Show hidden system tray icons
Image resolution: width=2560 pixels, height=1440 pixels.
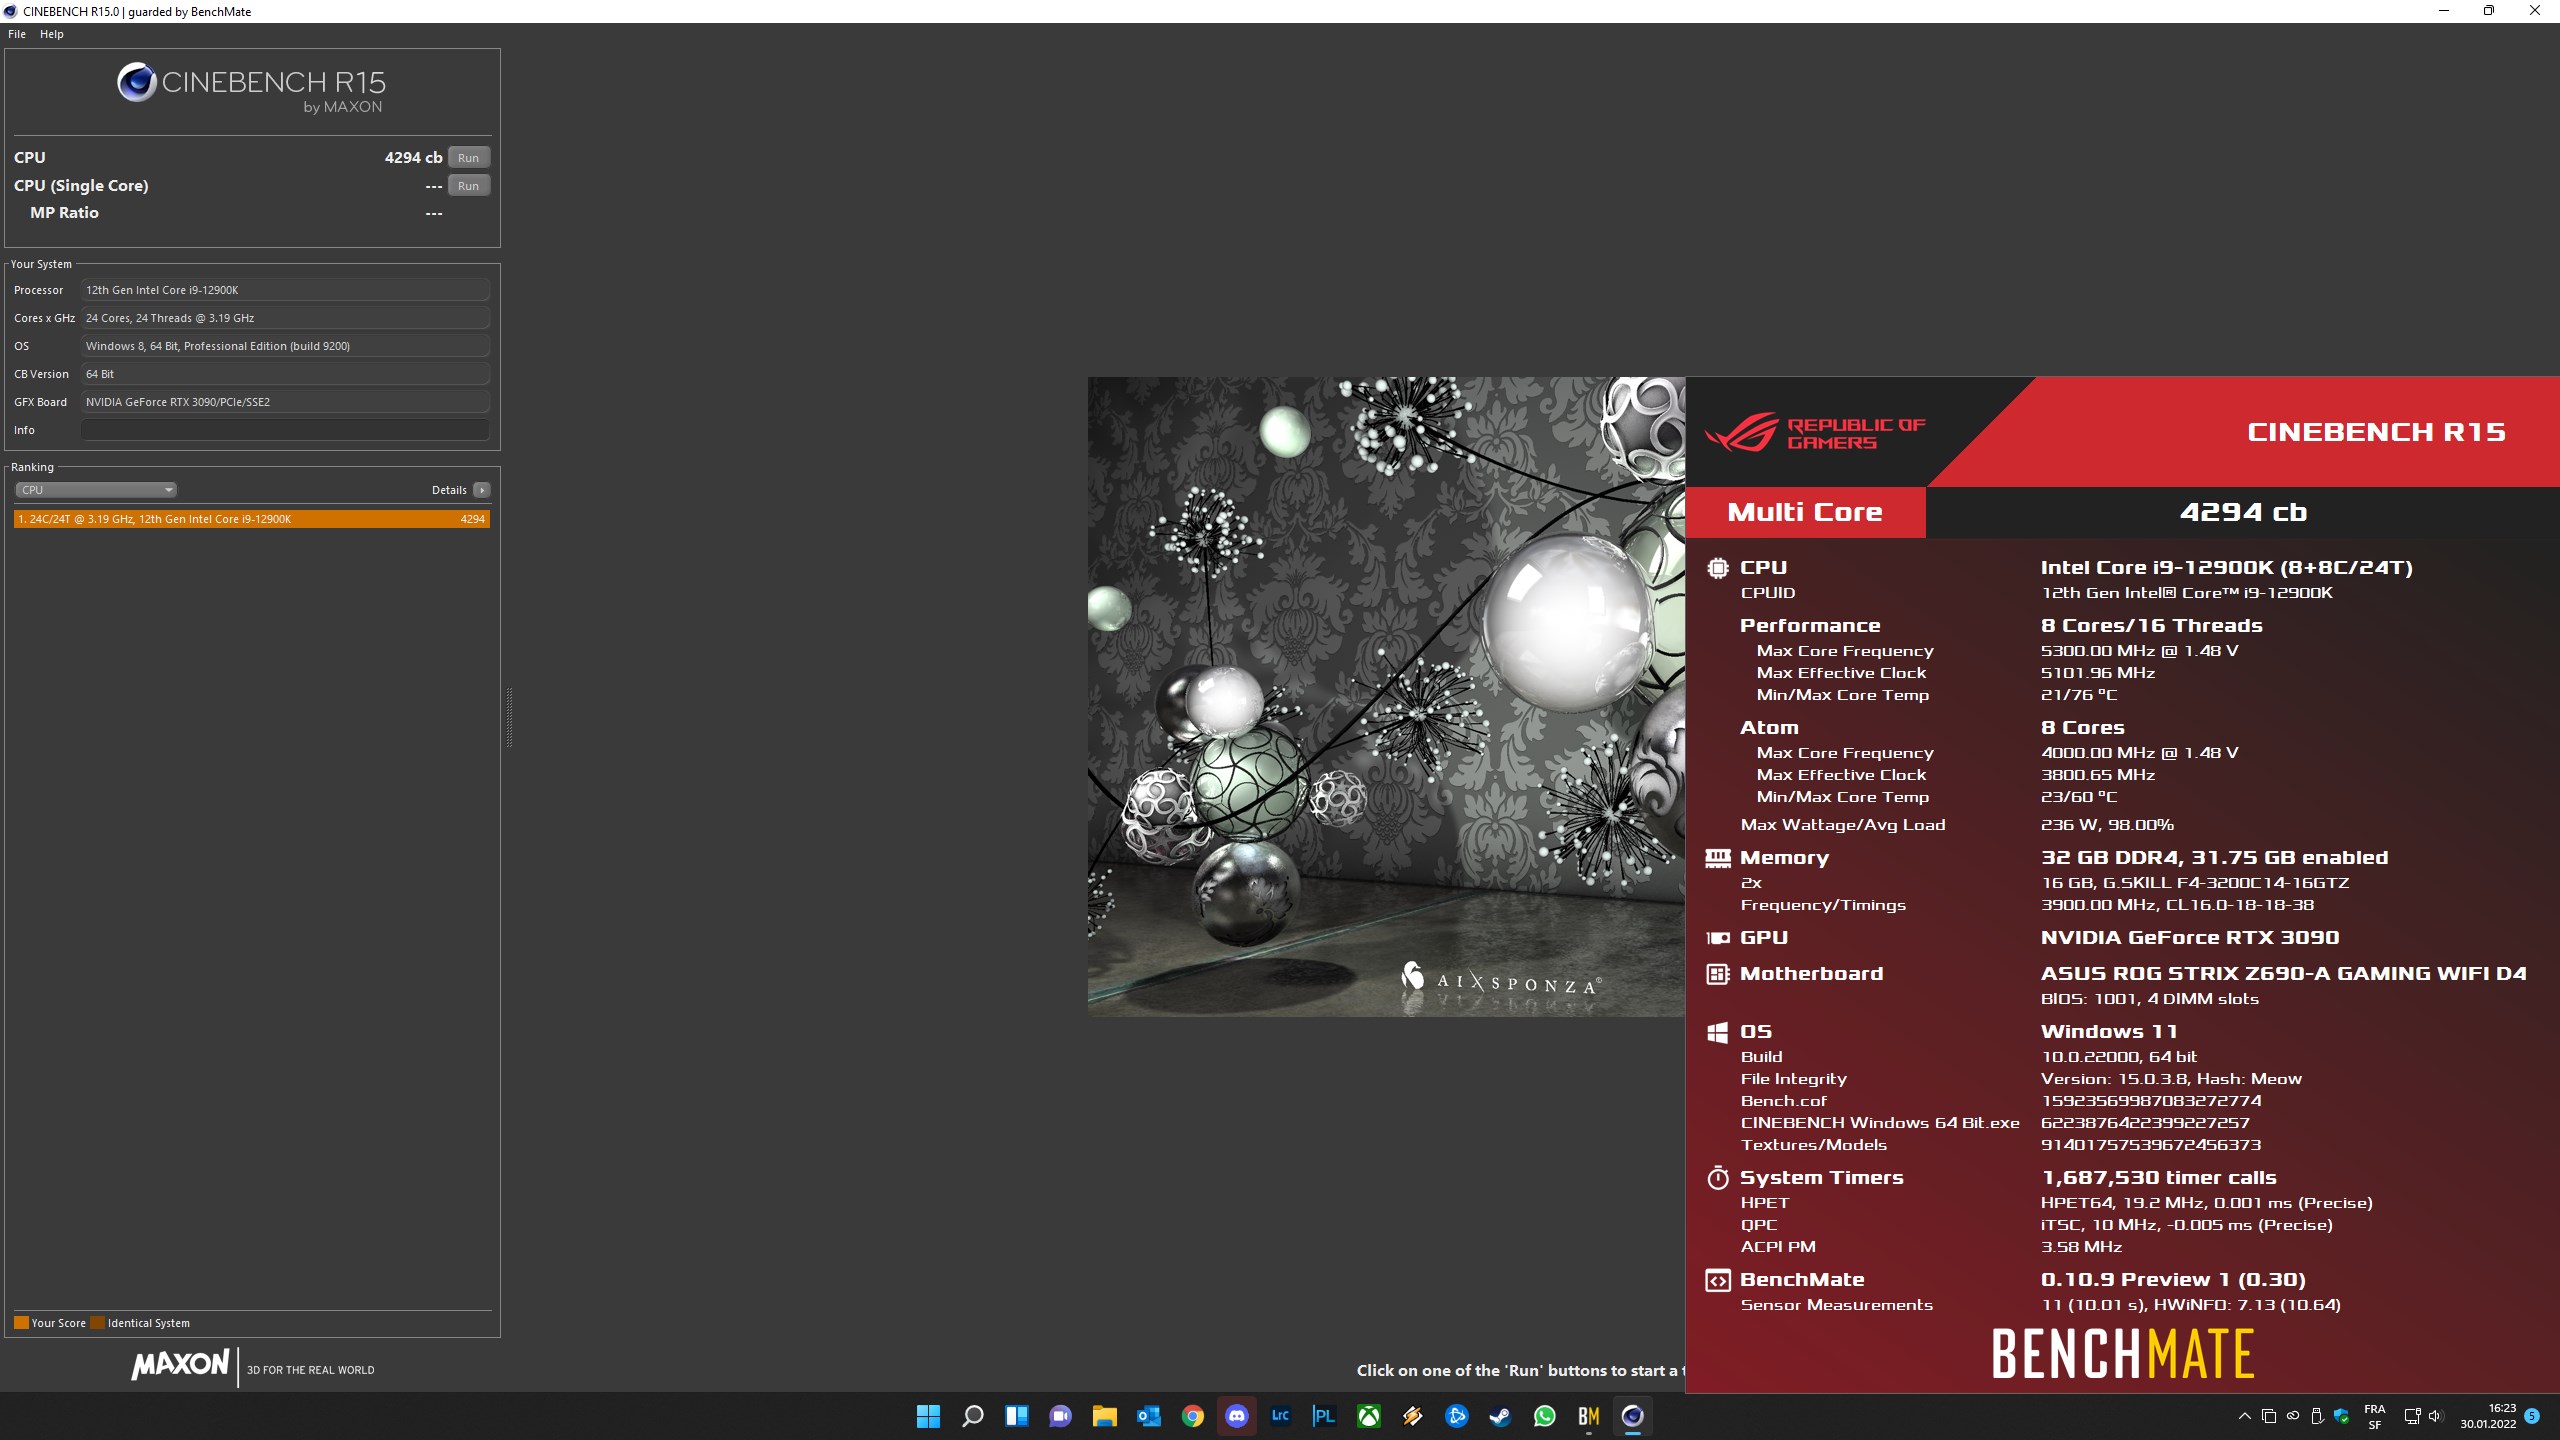(x=2244, y=1416)
